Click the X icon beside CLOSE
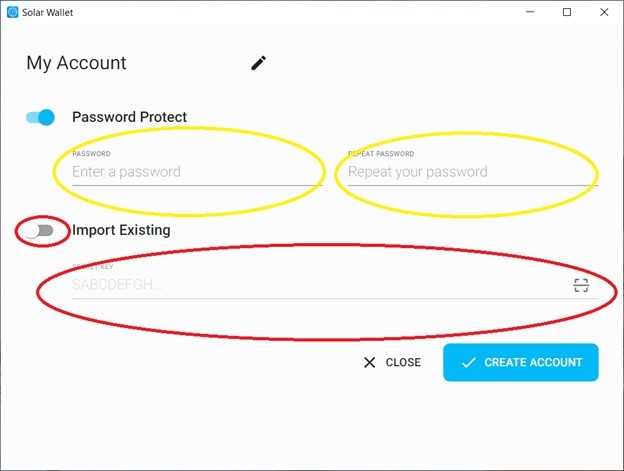Image resolution: width=624 pixels, height=471 pixels. (x=369, y=362)
